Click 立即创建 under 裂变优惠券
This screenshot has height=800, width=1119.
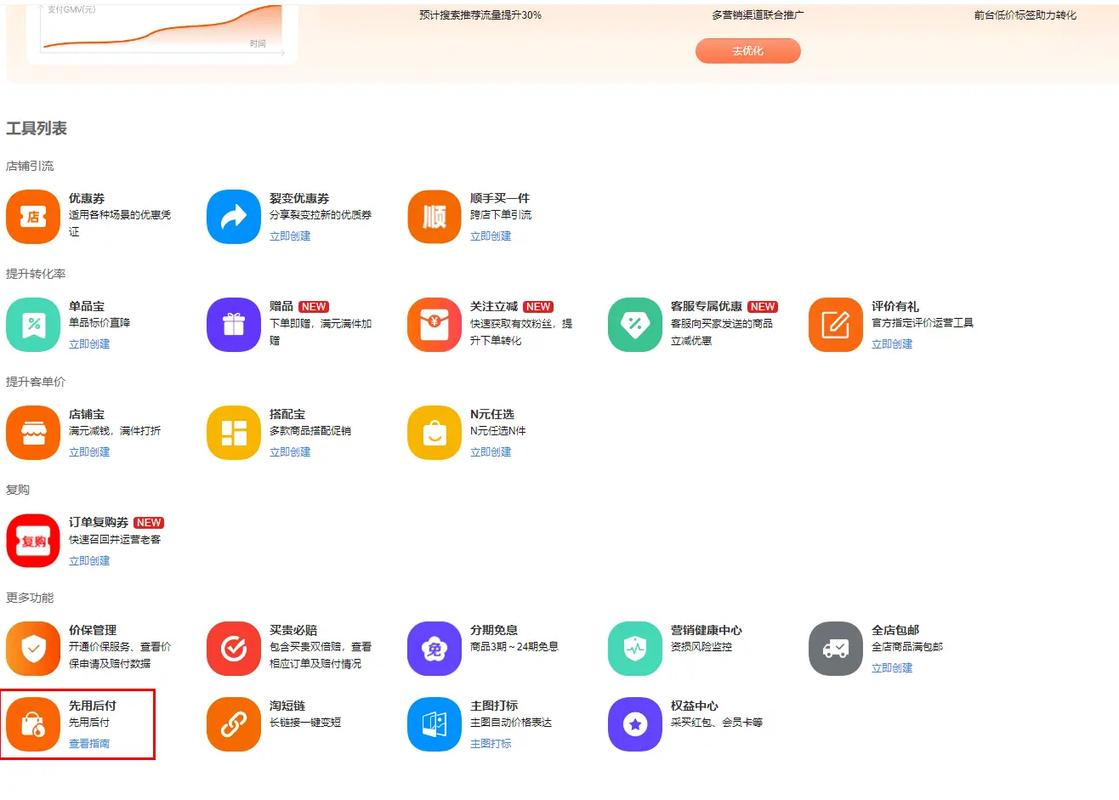click(x=290, y=236)
